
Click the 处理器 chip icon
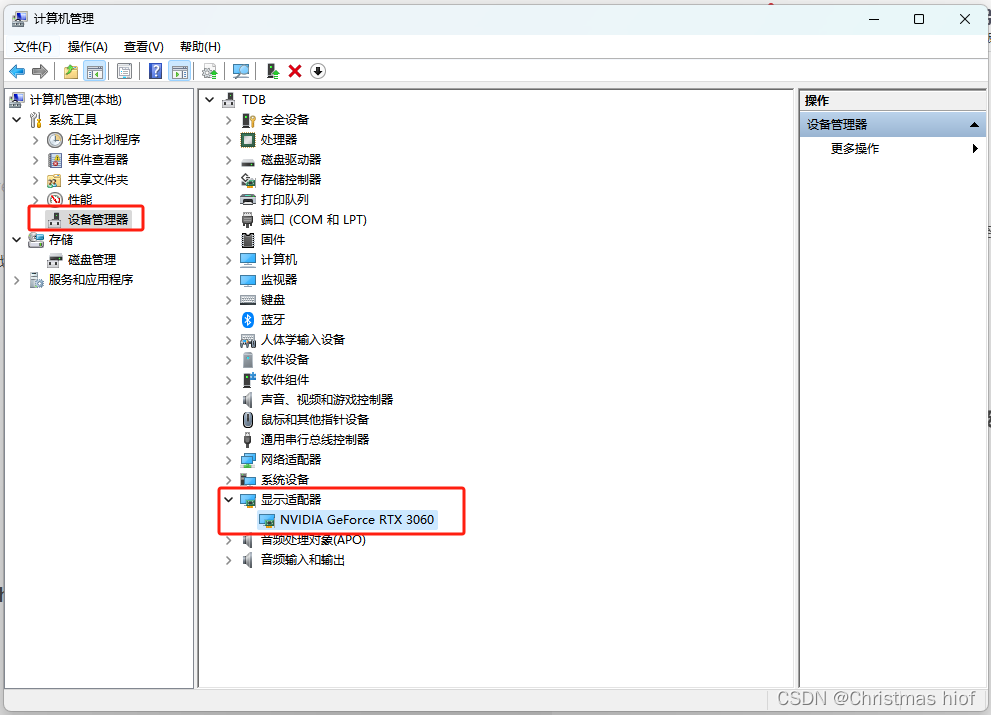coord(248,140)
